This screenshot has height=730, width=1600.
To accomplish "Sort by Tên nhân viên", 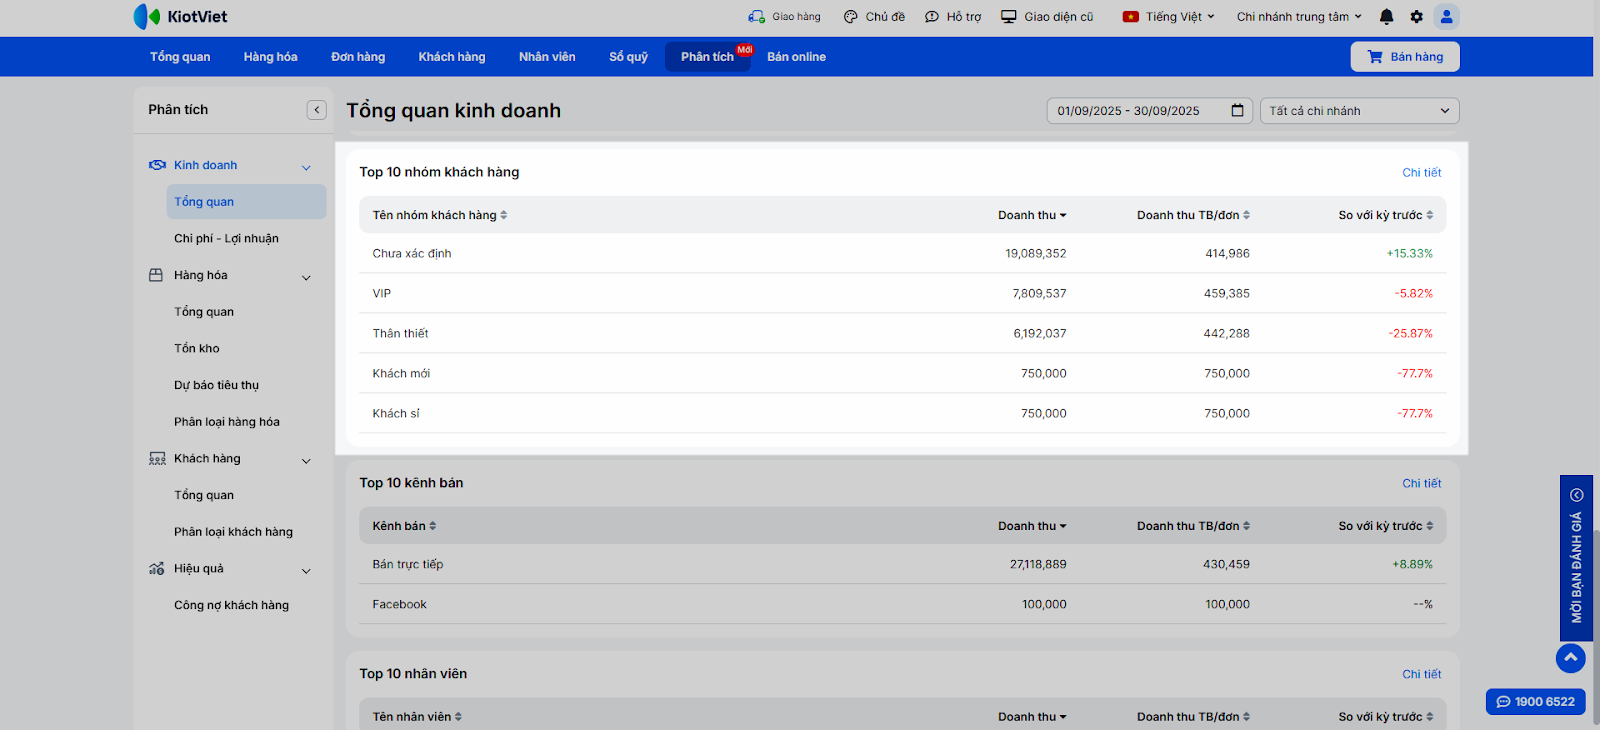I will pos(417,717).
